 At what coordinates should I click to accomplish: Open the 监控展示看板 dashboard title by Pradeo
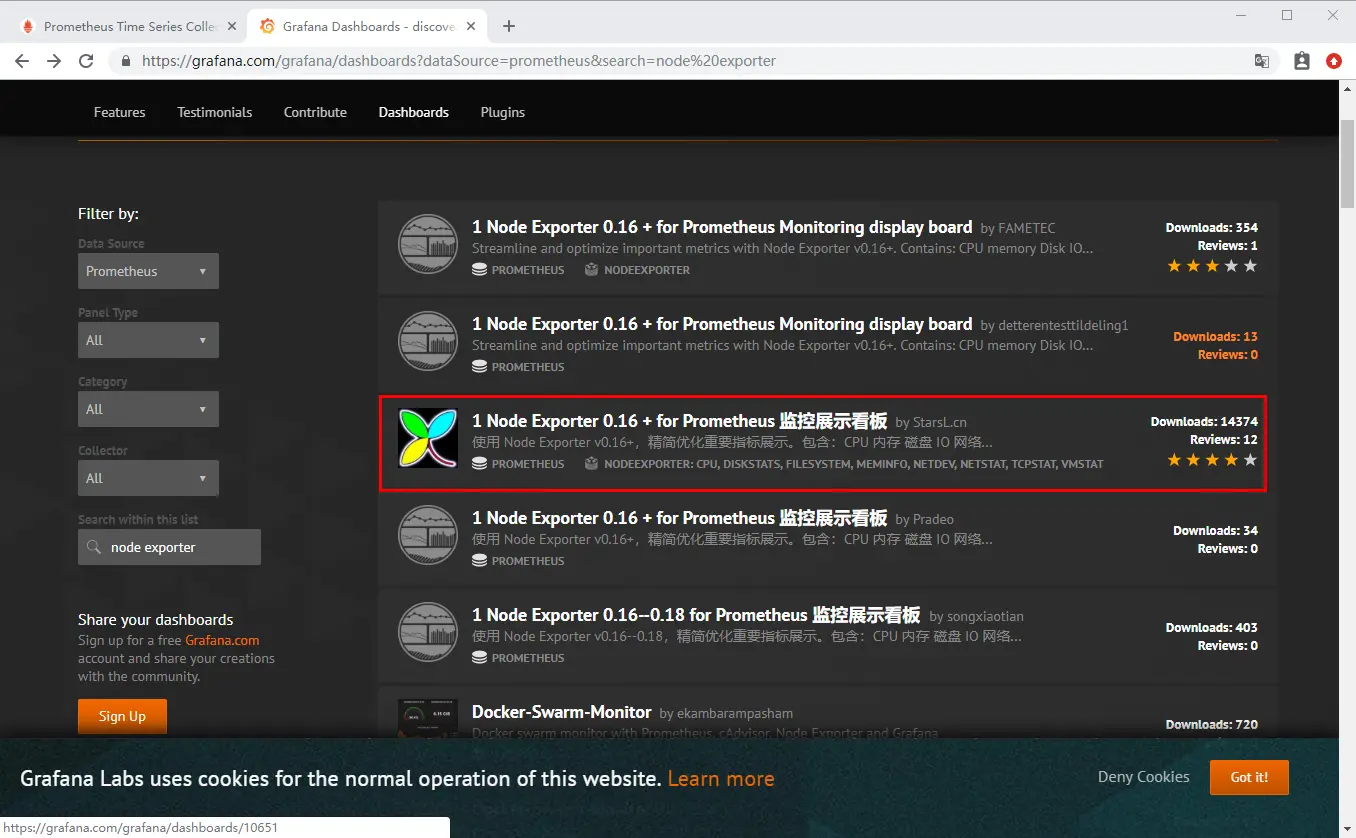[680, 518]
